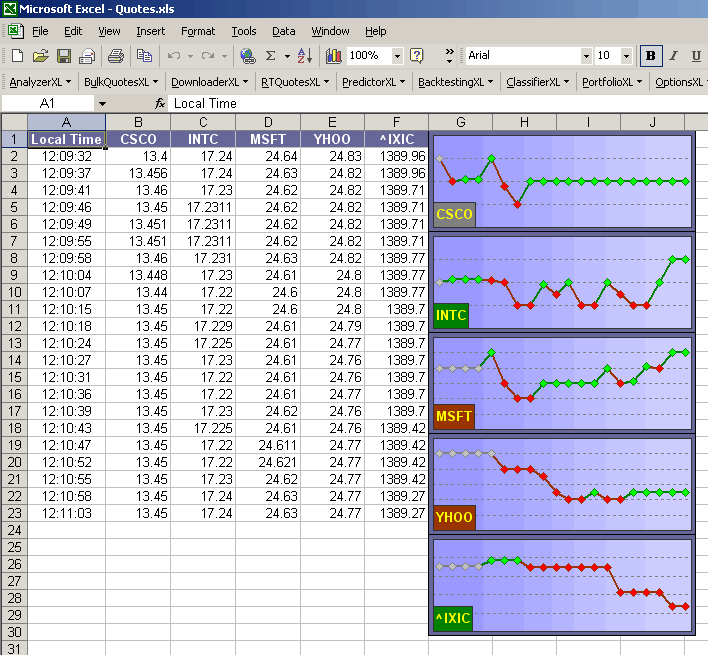Expand the zoom percentage dropdown

click(x=397, y=56)
